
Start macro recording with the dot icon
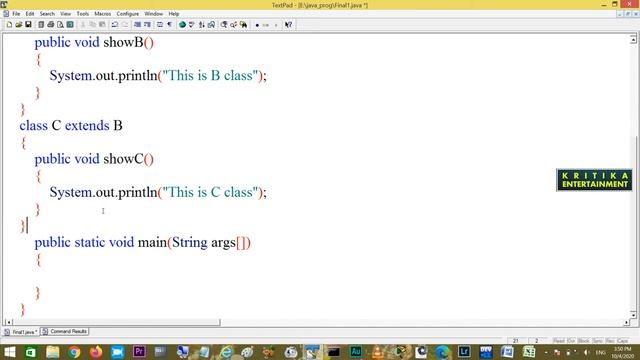(x=257, y=25)
